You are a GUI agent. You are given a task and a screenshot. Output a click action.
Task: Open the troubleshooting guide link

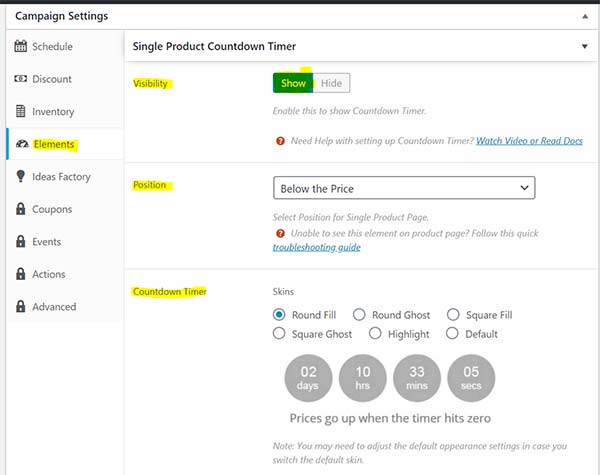(x=316, y=247)
